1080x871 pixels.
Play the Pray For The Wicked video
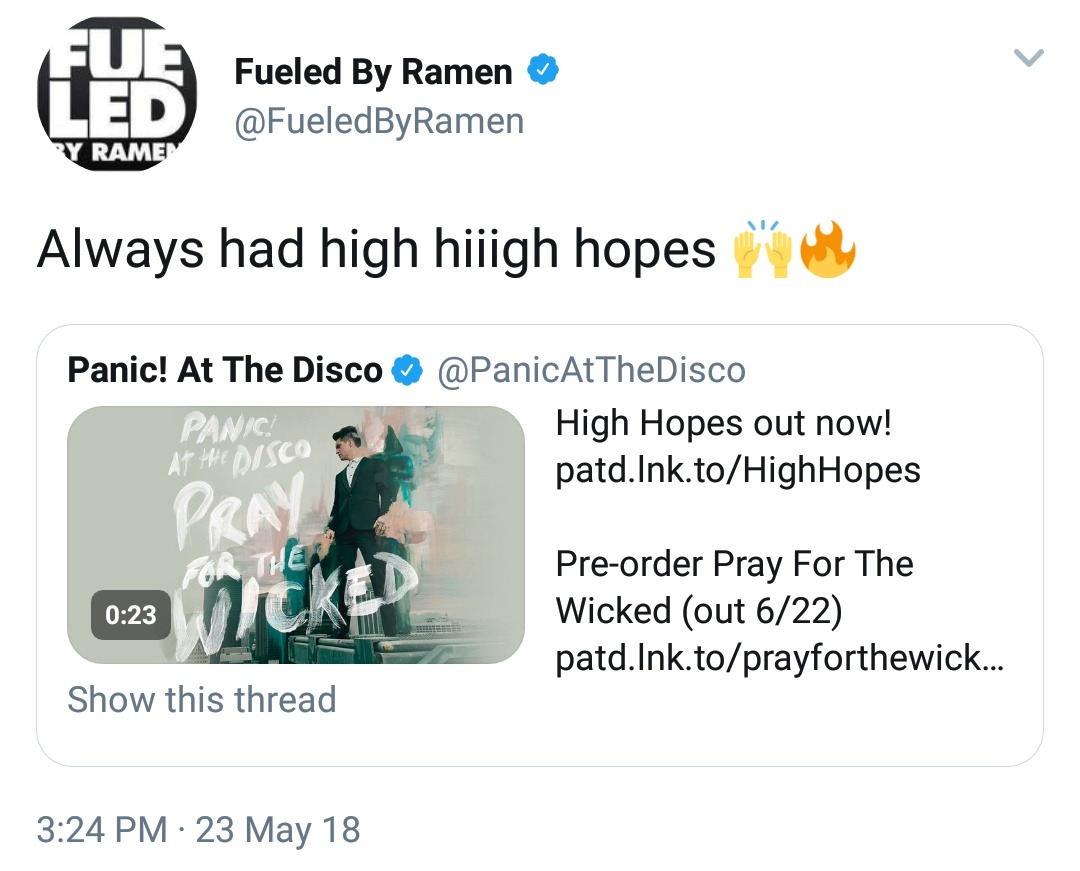tap(295, 535)
